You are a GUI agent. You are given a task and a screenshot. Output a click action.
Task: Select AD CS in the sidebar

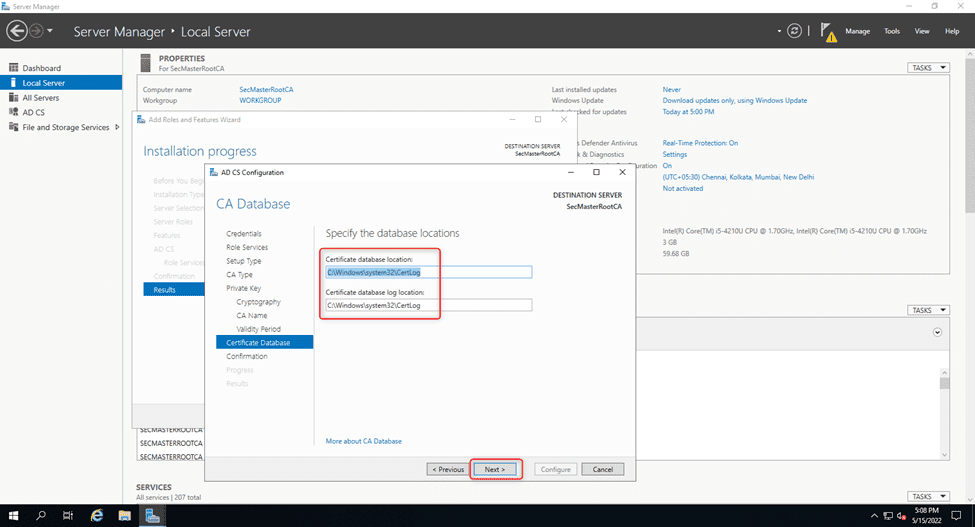[34, 112]
